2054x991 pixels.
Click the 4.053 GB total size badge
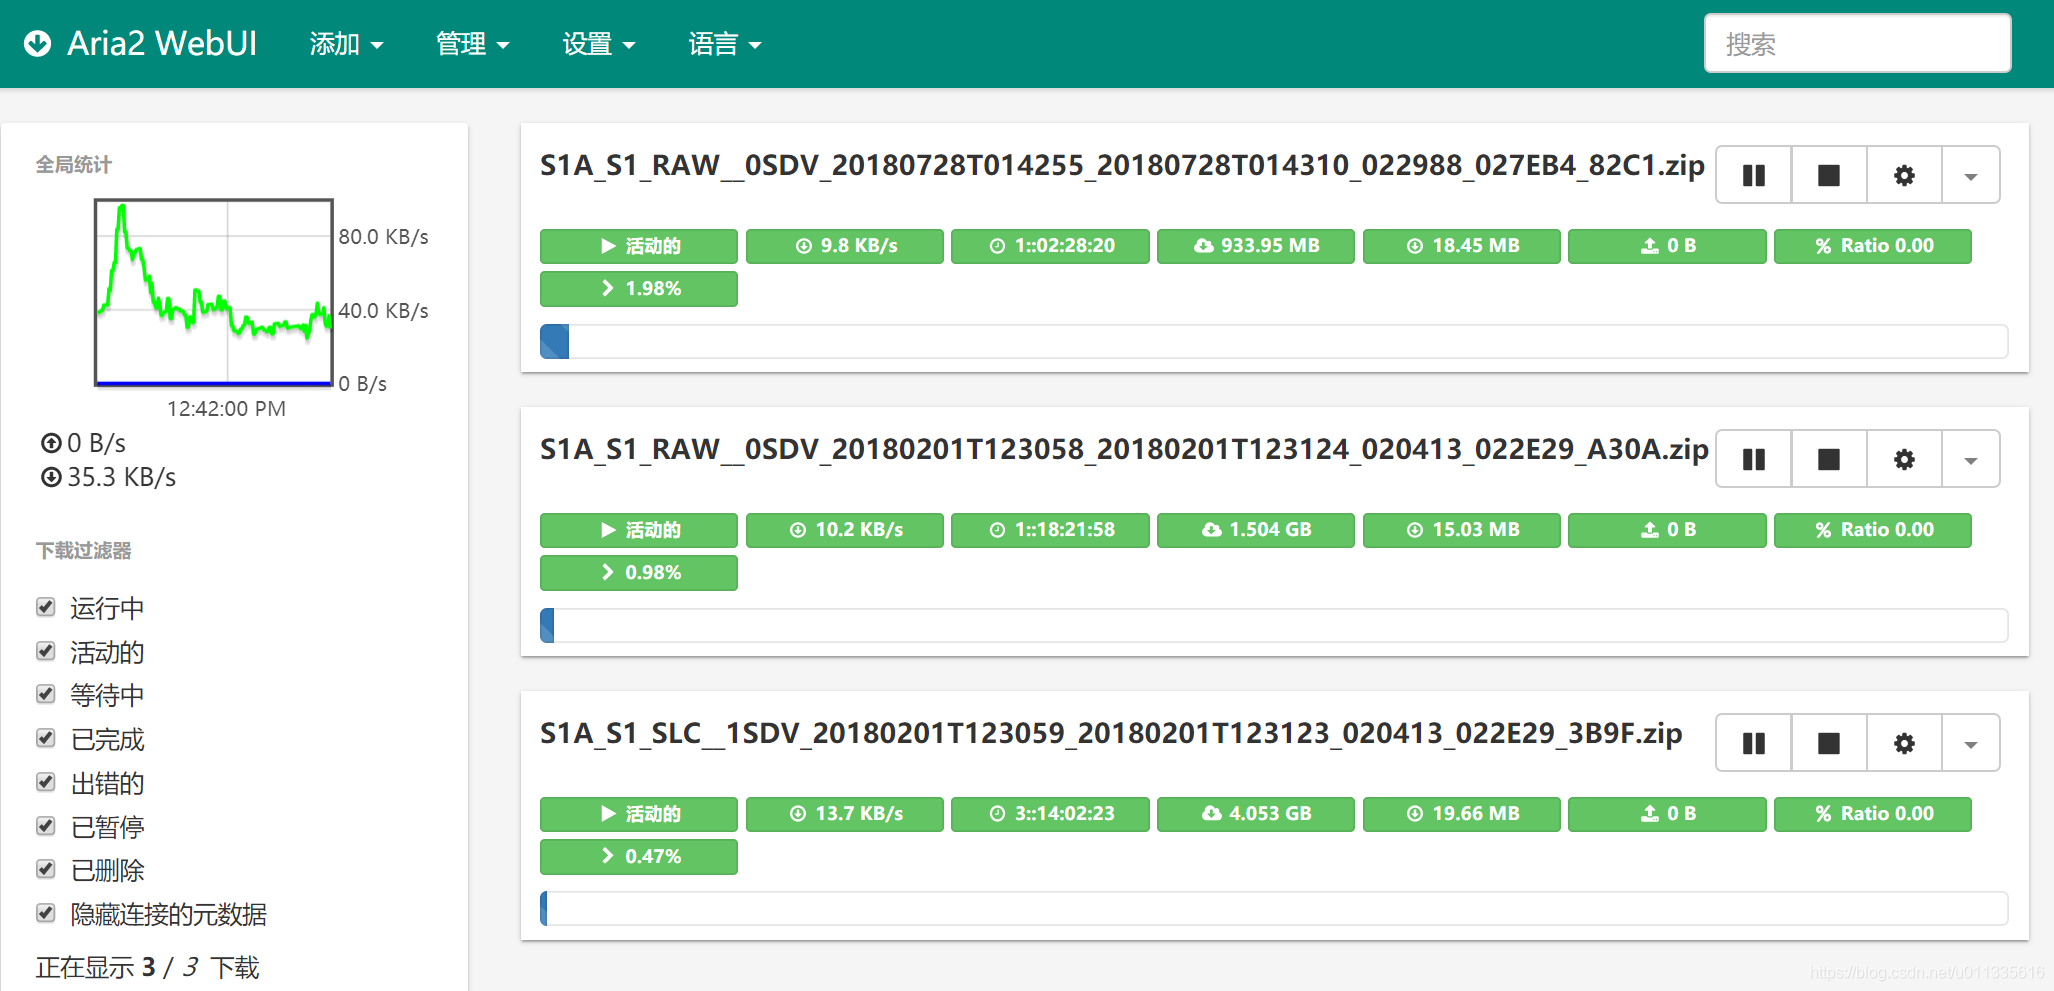click(1256, 814)
